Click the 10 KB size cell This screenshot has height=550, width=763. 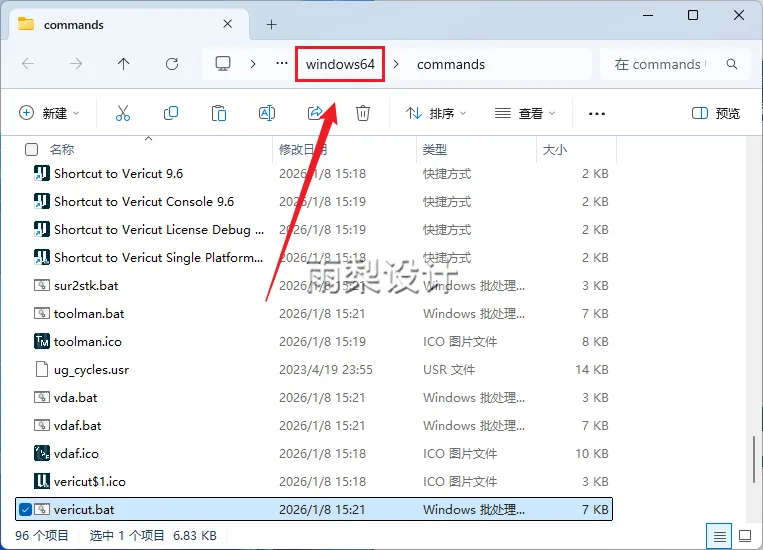pos(592,454)
